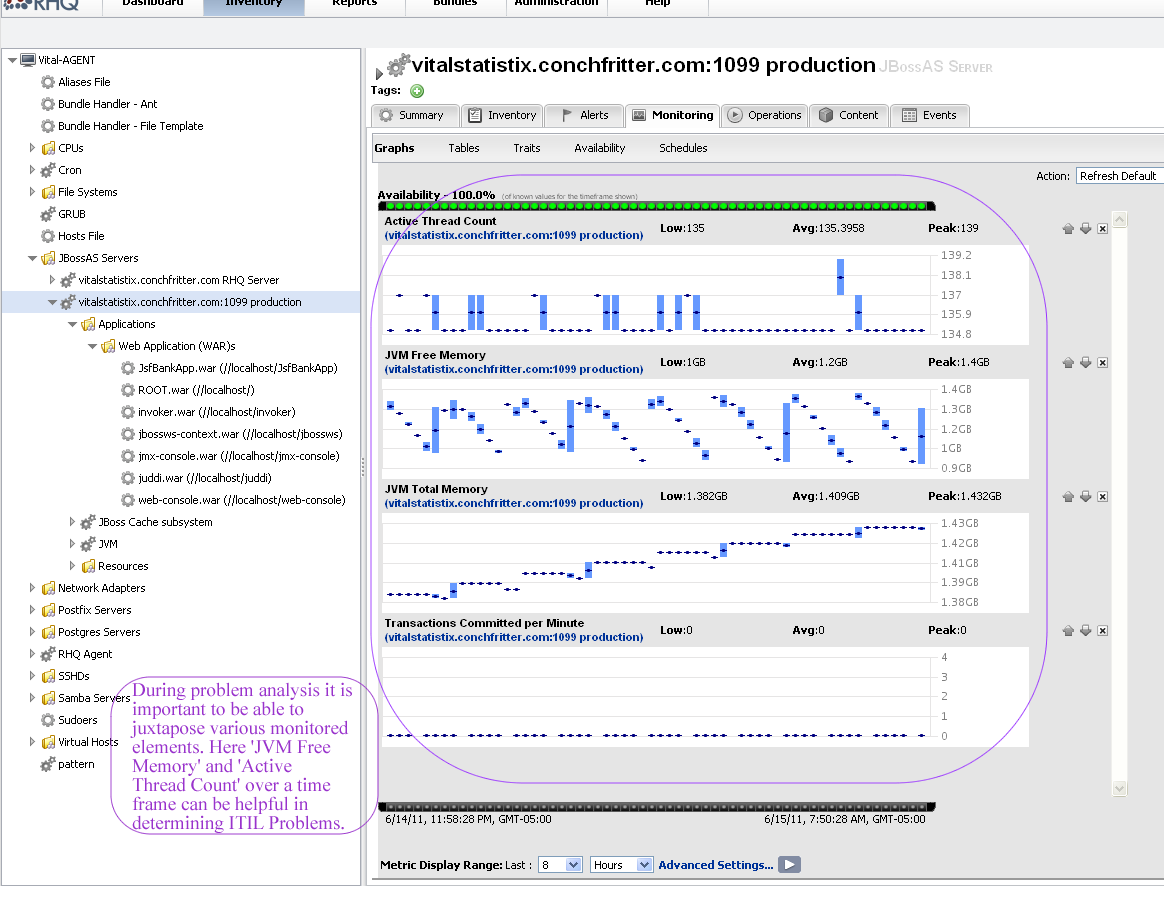Click the graphs scrollbar up arrow

(x=1119, y=220)
